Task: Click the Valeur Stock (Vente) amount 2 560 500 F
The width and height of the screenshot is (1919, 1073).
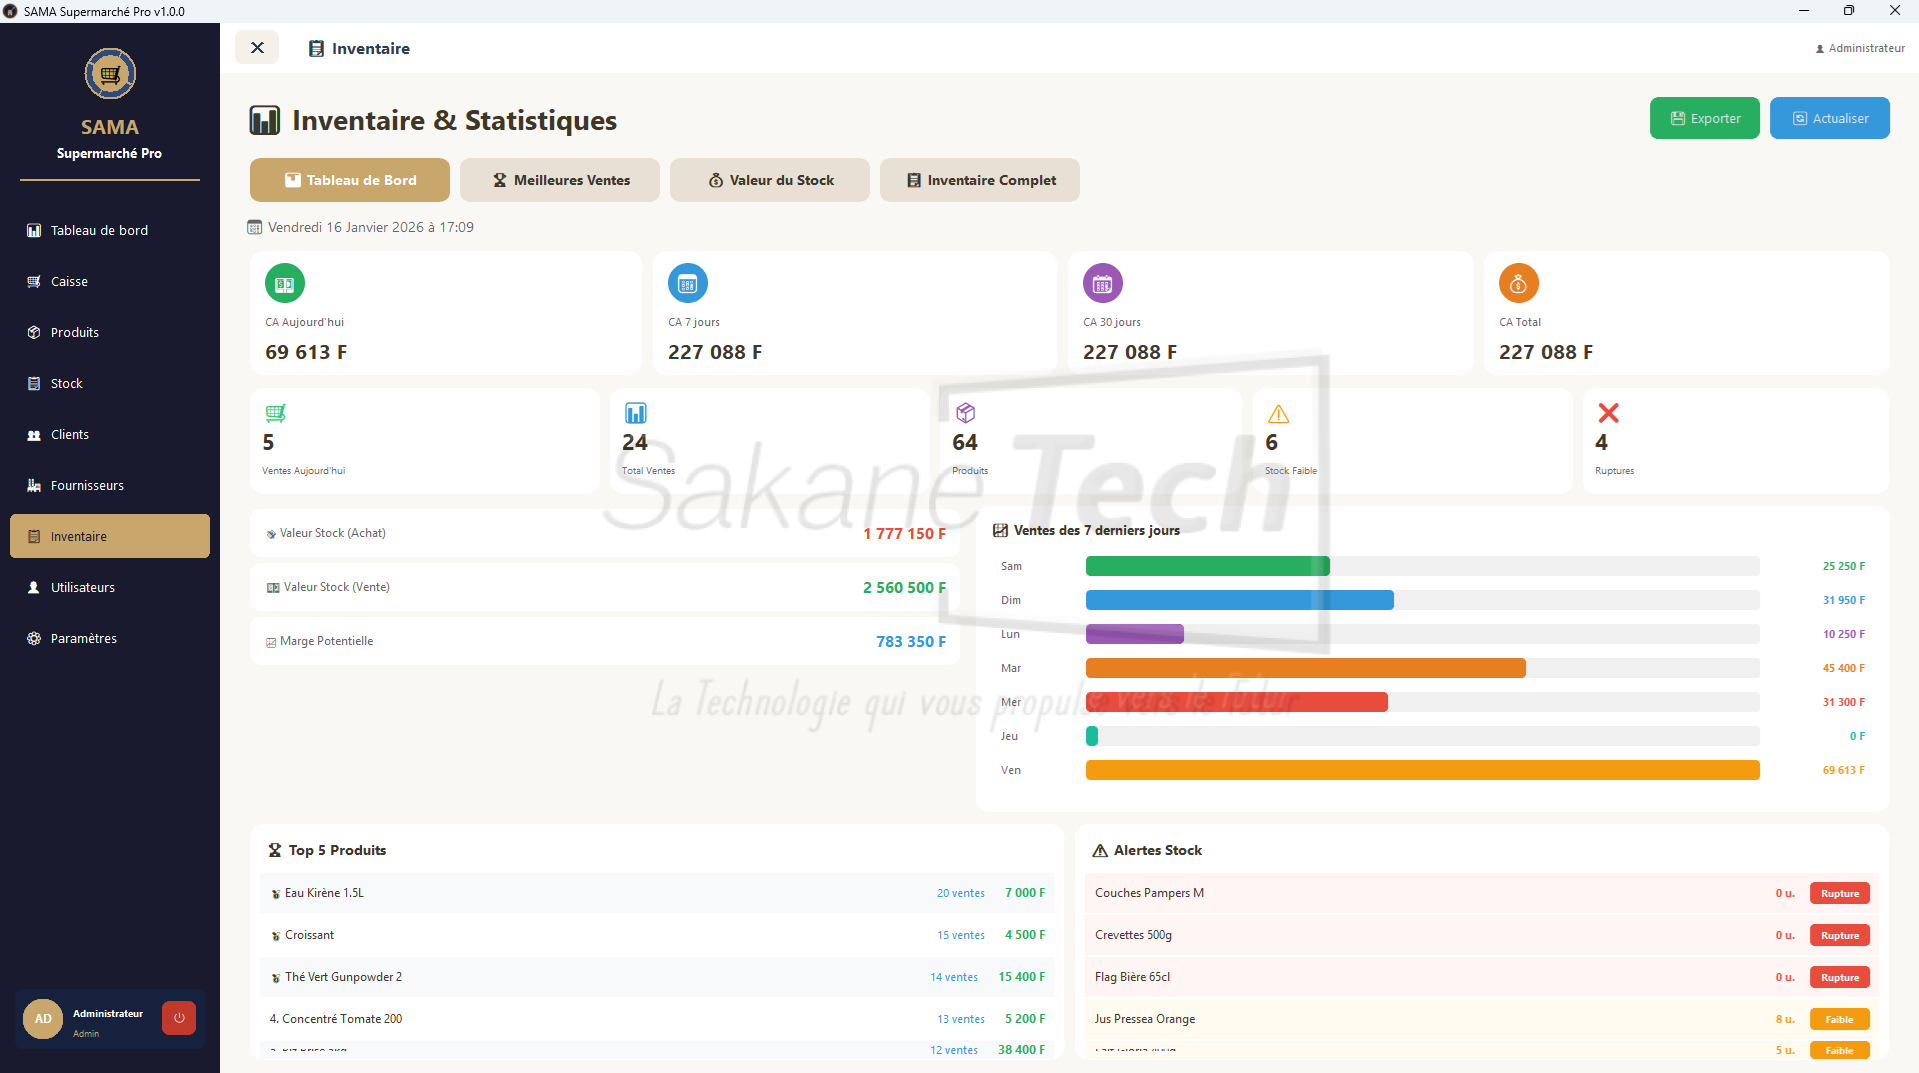Action: click(904, 588)
